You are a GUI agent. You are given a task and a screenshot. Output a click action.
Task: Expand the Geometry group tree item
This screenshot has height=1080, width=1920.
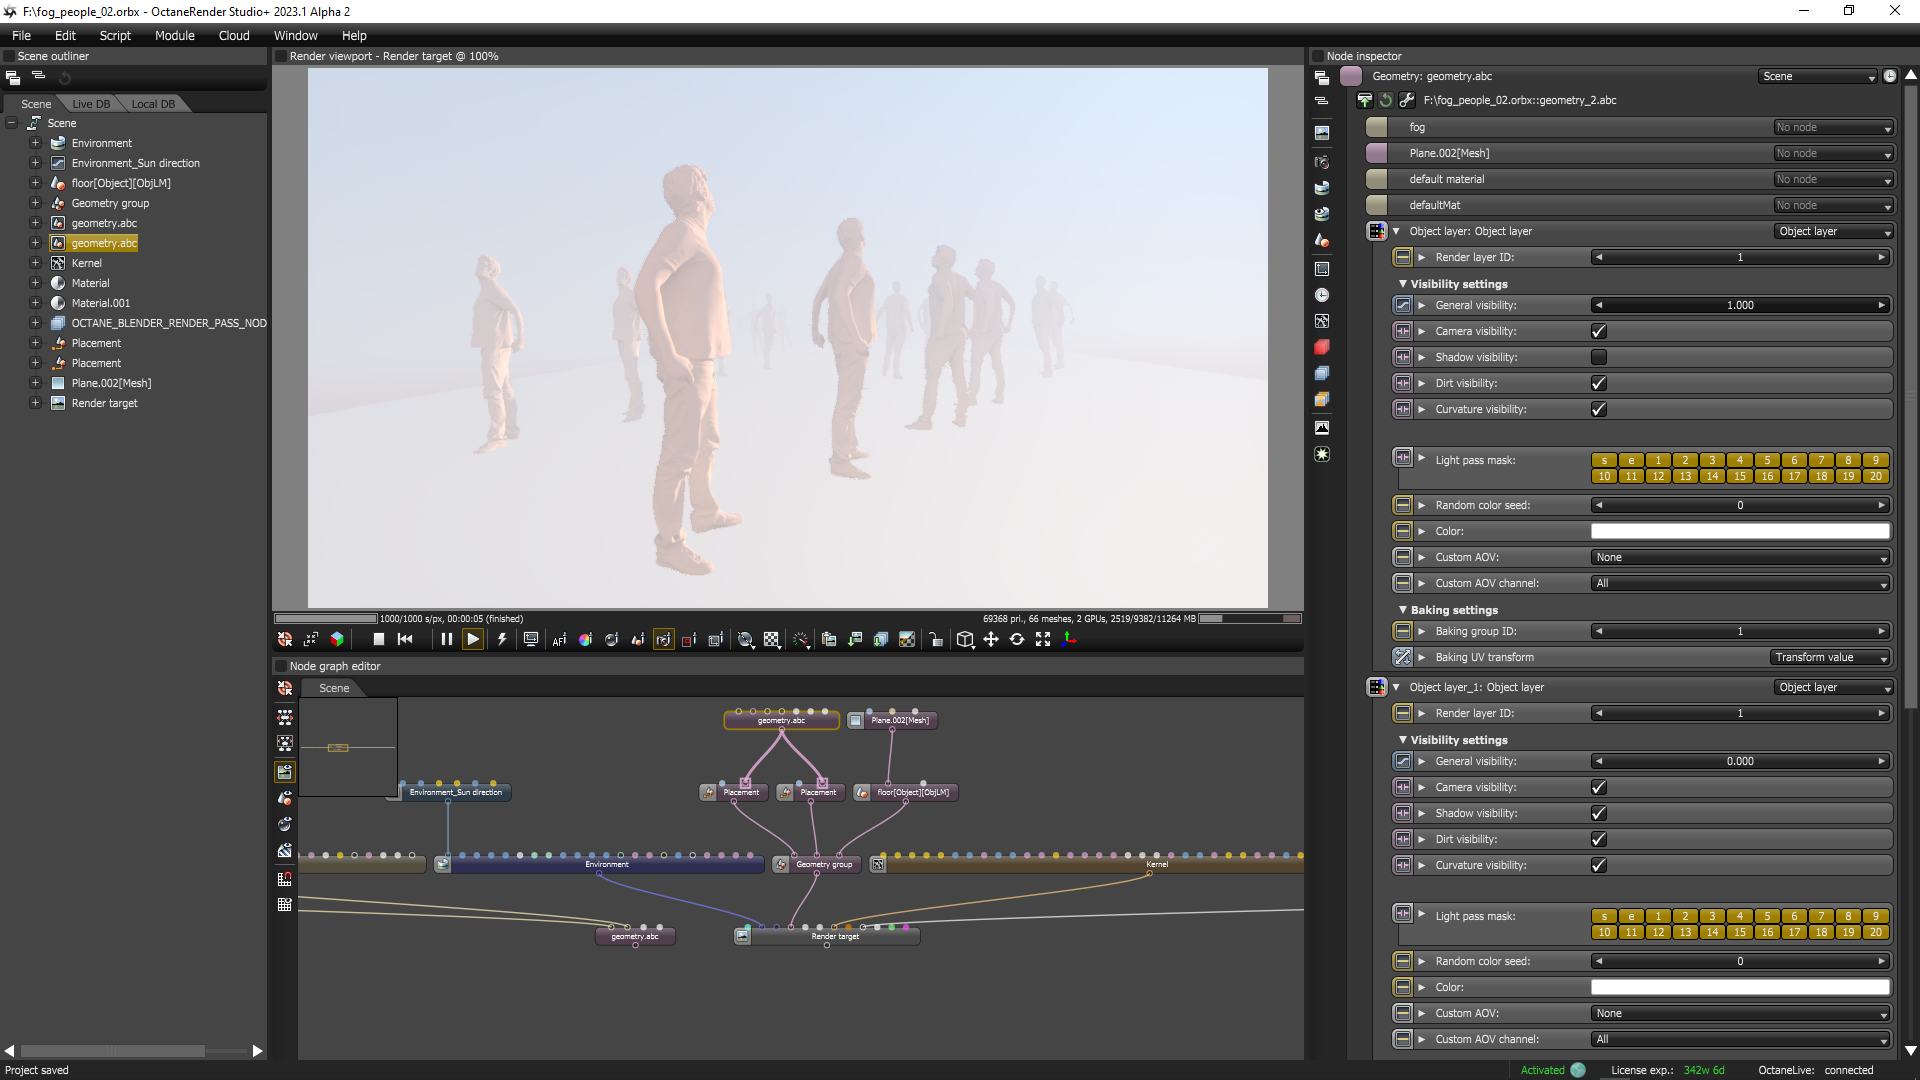pyautogui.click(x=35, y=203)
